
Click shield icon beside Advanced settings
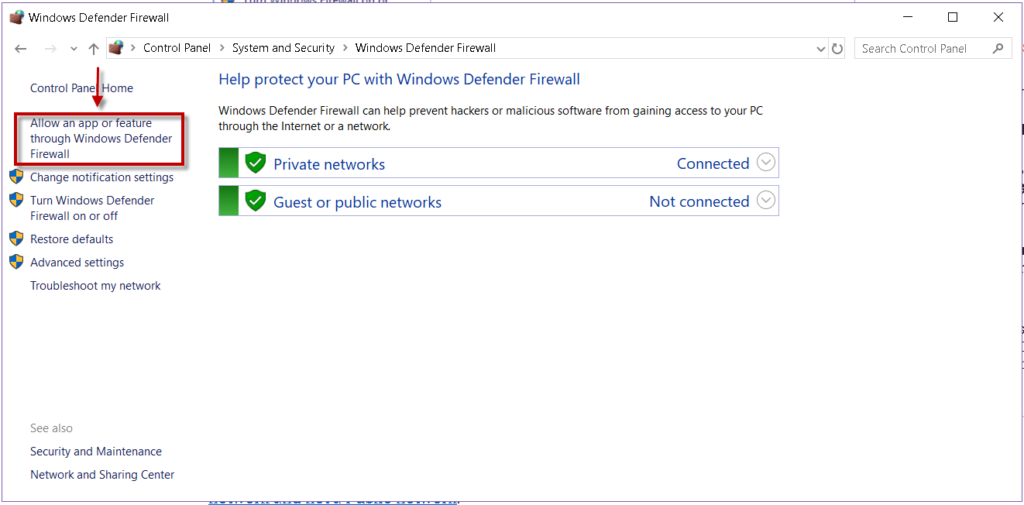pos(16,262)
